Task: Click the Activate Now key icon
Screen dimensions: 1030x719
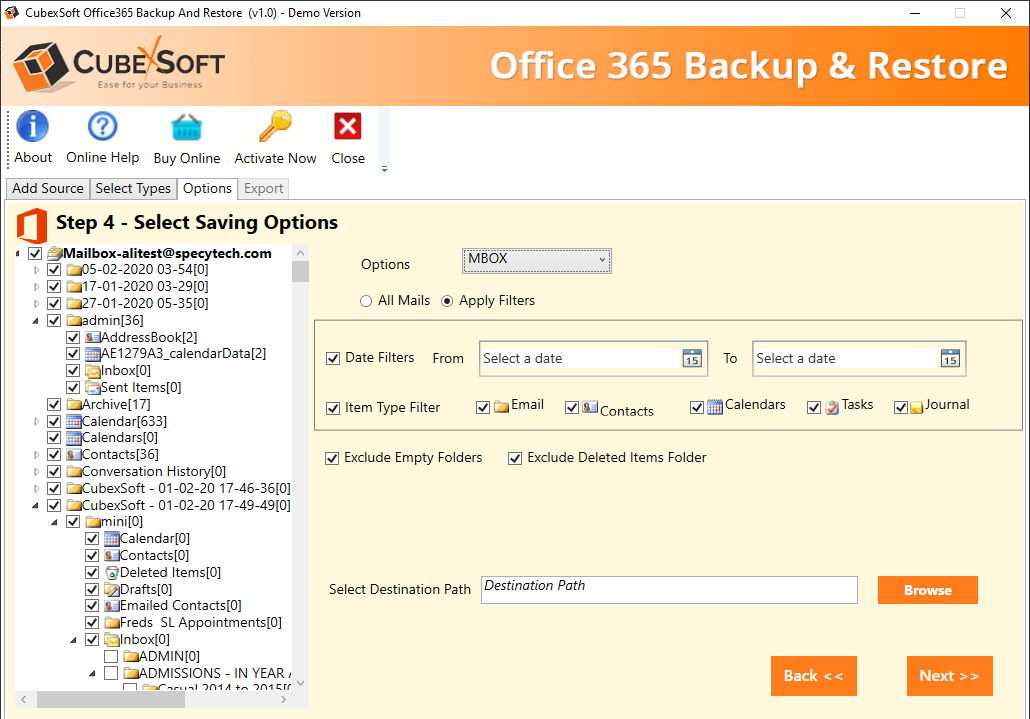Action: click(x=275, y=126)
